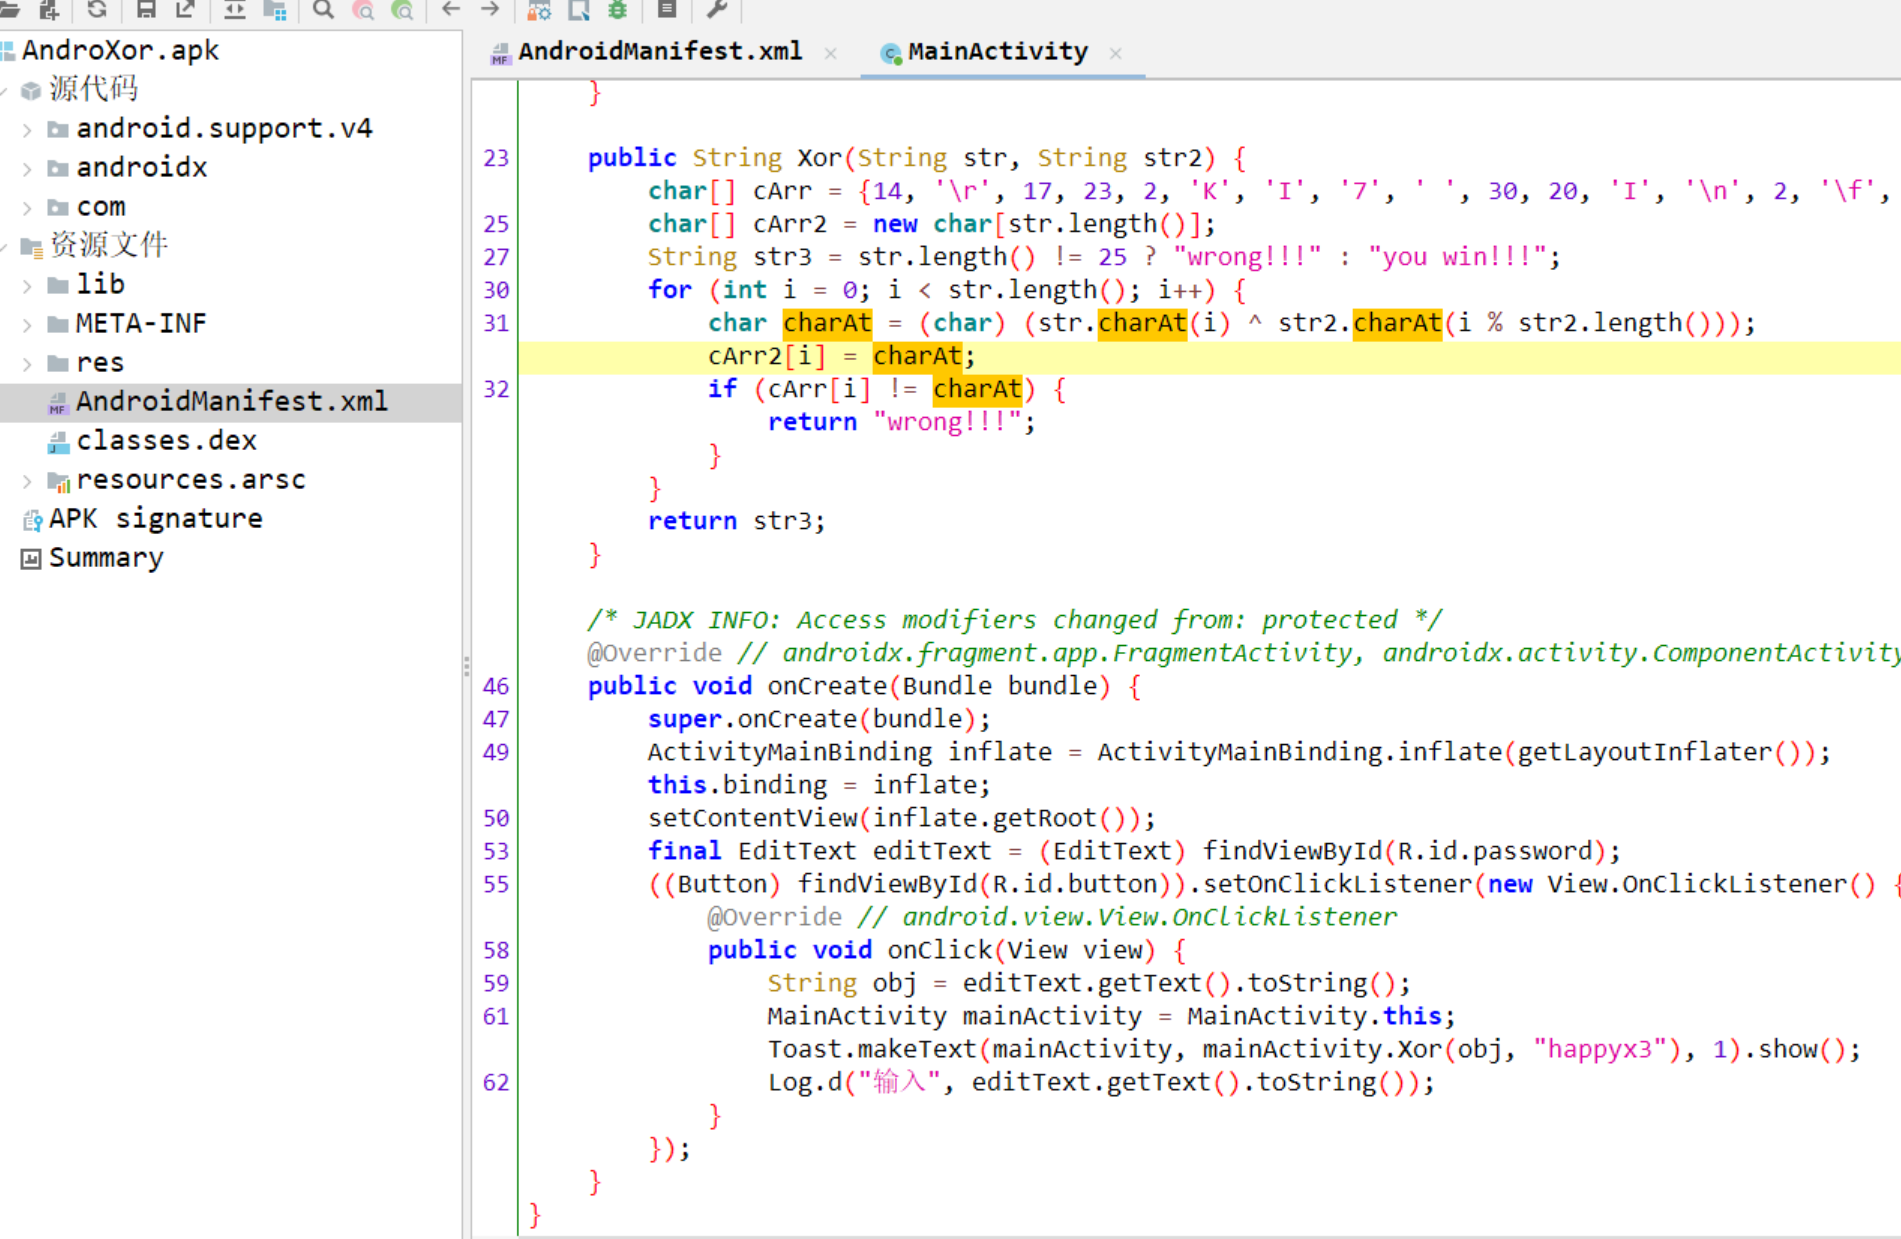Select the androidx package row
Screen dimensions: 1901x1239
(142, 167)
